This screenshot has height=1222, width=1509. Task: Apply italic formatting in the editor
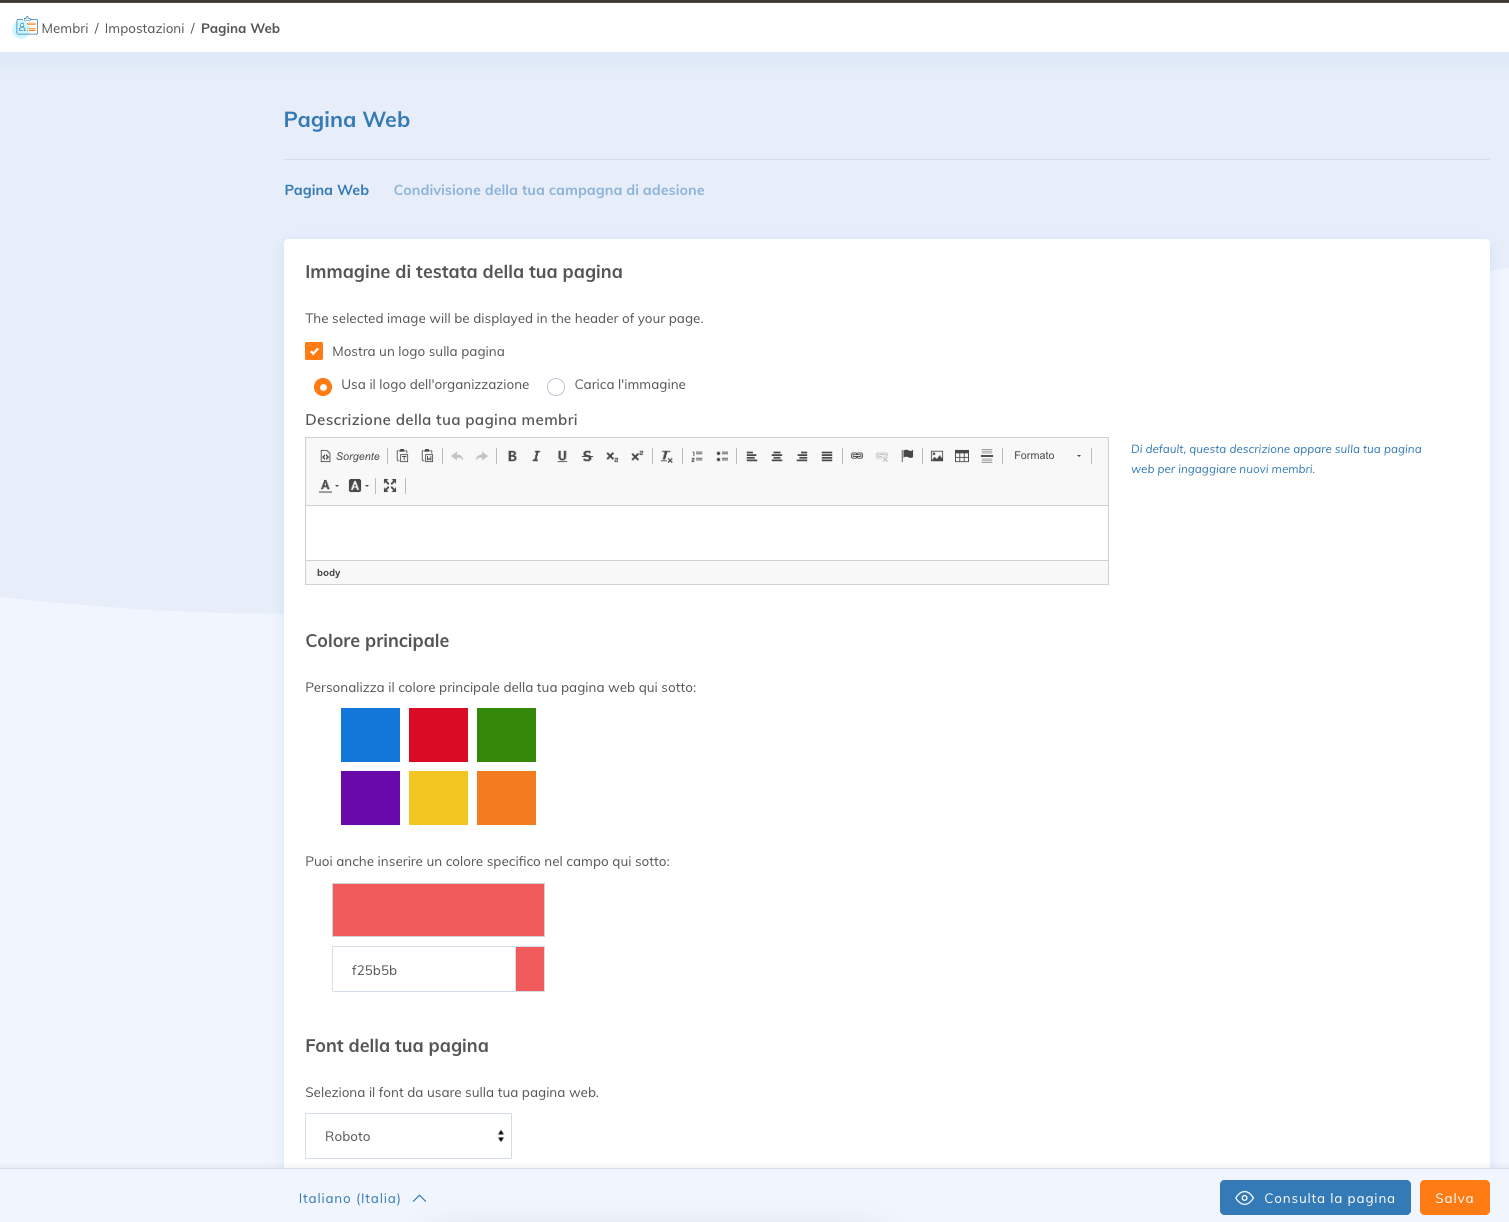pyautogui.click(x=536, y=456)
